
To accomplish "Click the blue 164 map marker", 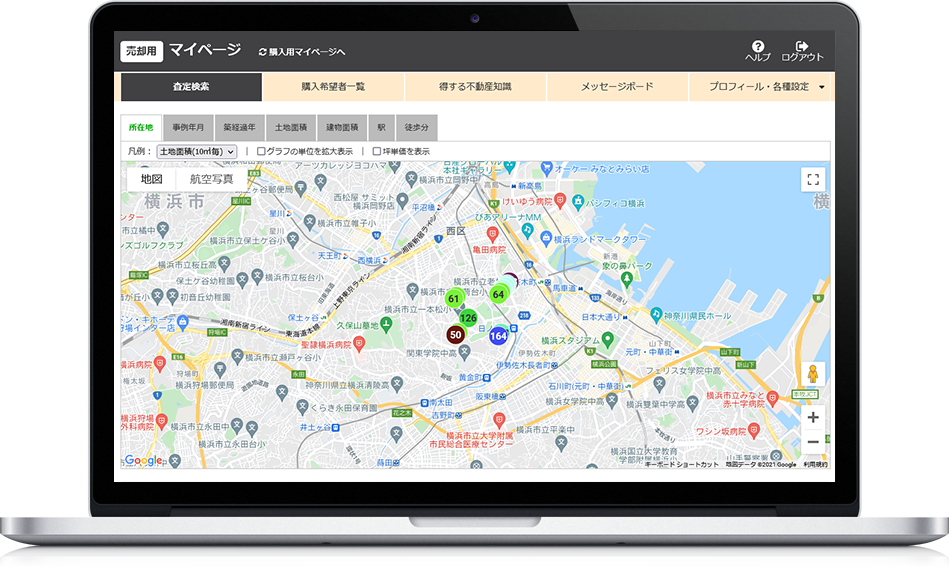I will [x=498, y=335].
